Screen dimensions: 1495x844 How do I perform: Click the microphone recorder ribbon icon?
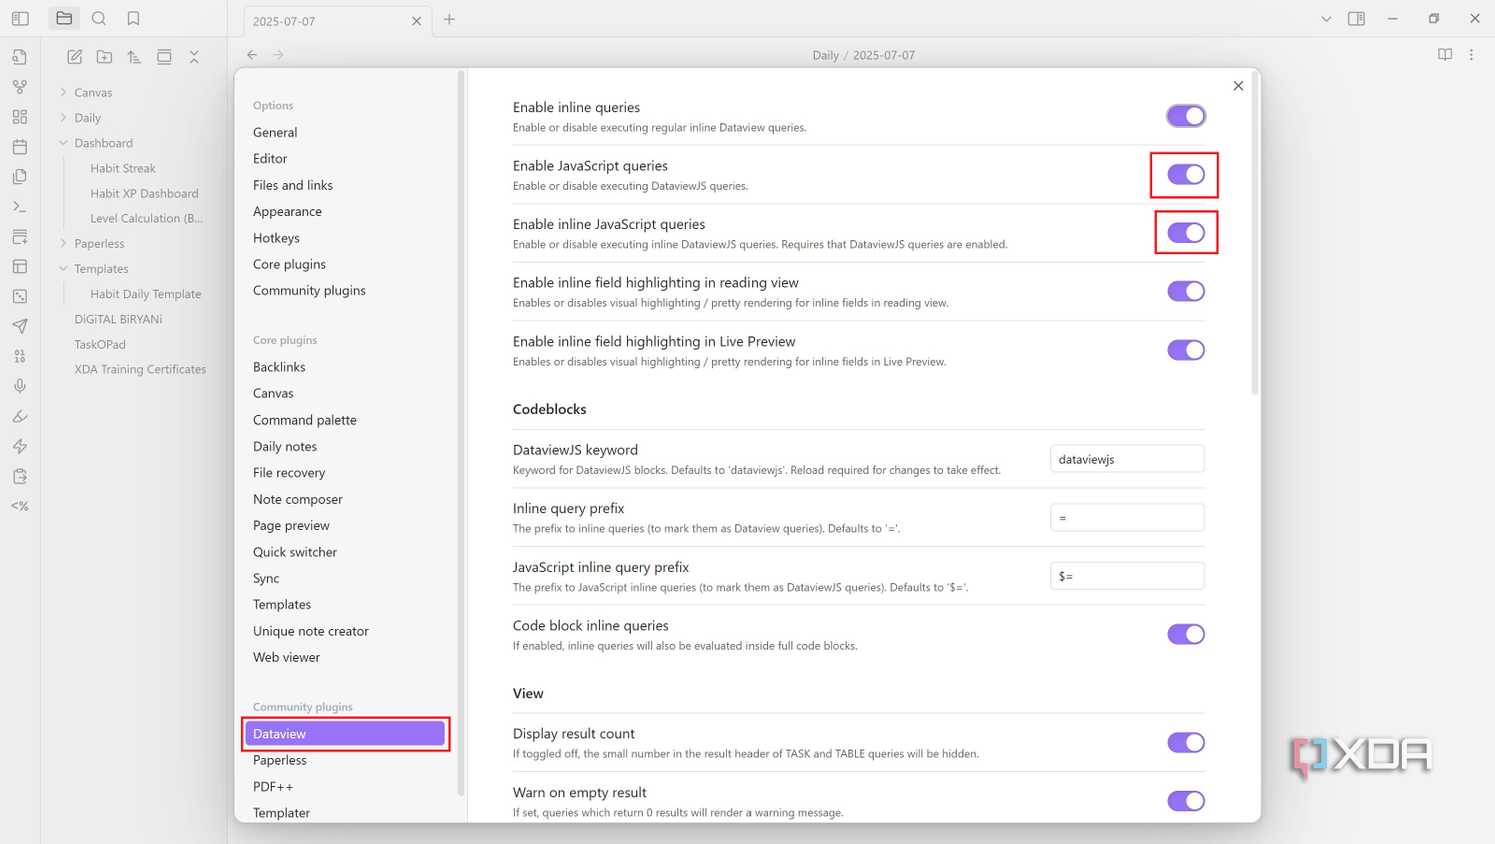20,386
